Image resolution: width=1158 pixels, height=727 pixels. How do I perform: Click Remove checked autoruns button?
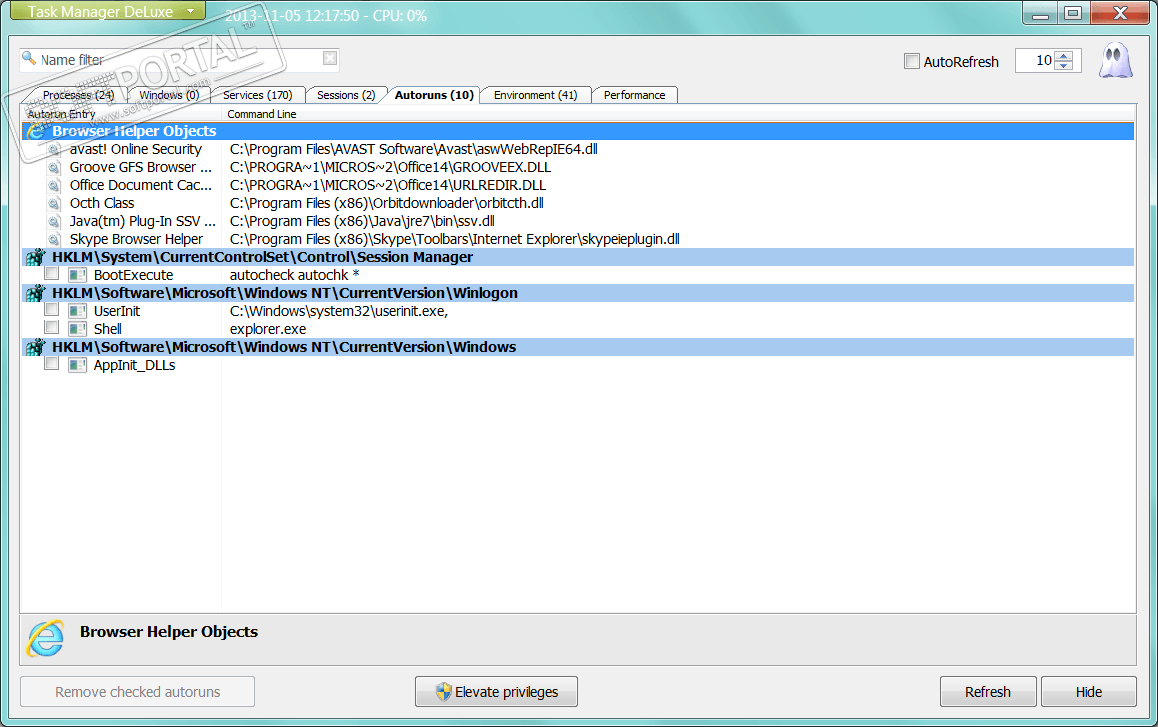(x=137, y=692)
